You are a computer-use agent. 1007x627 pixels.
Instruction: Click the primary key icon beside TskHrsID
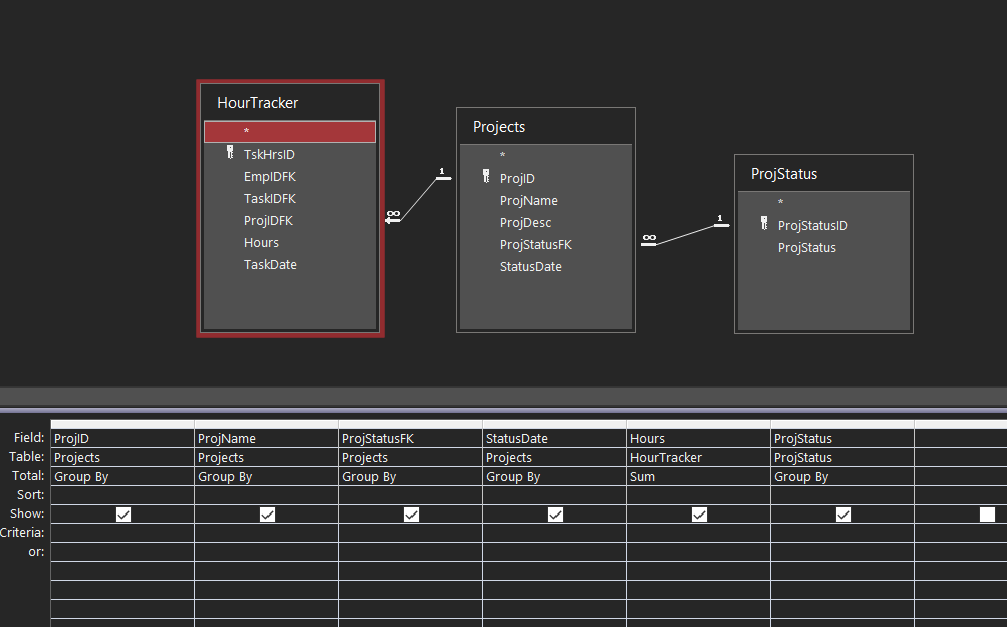230,152
